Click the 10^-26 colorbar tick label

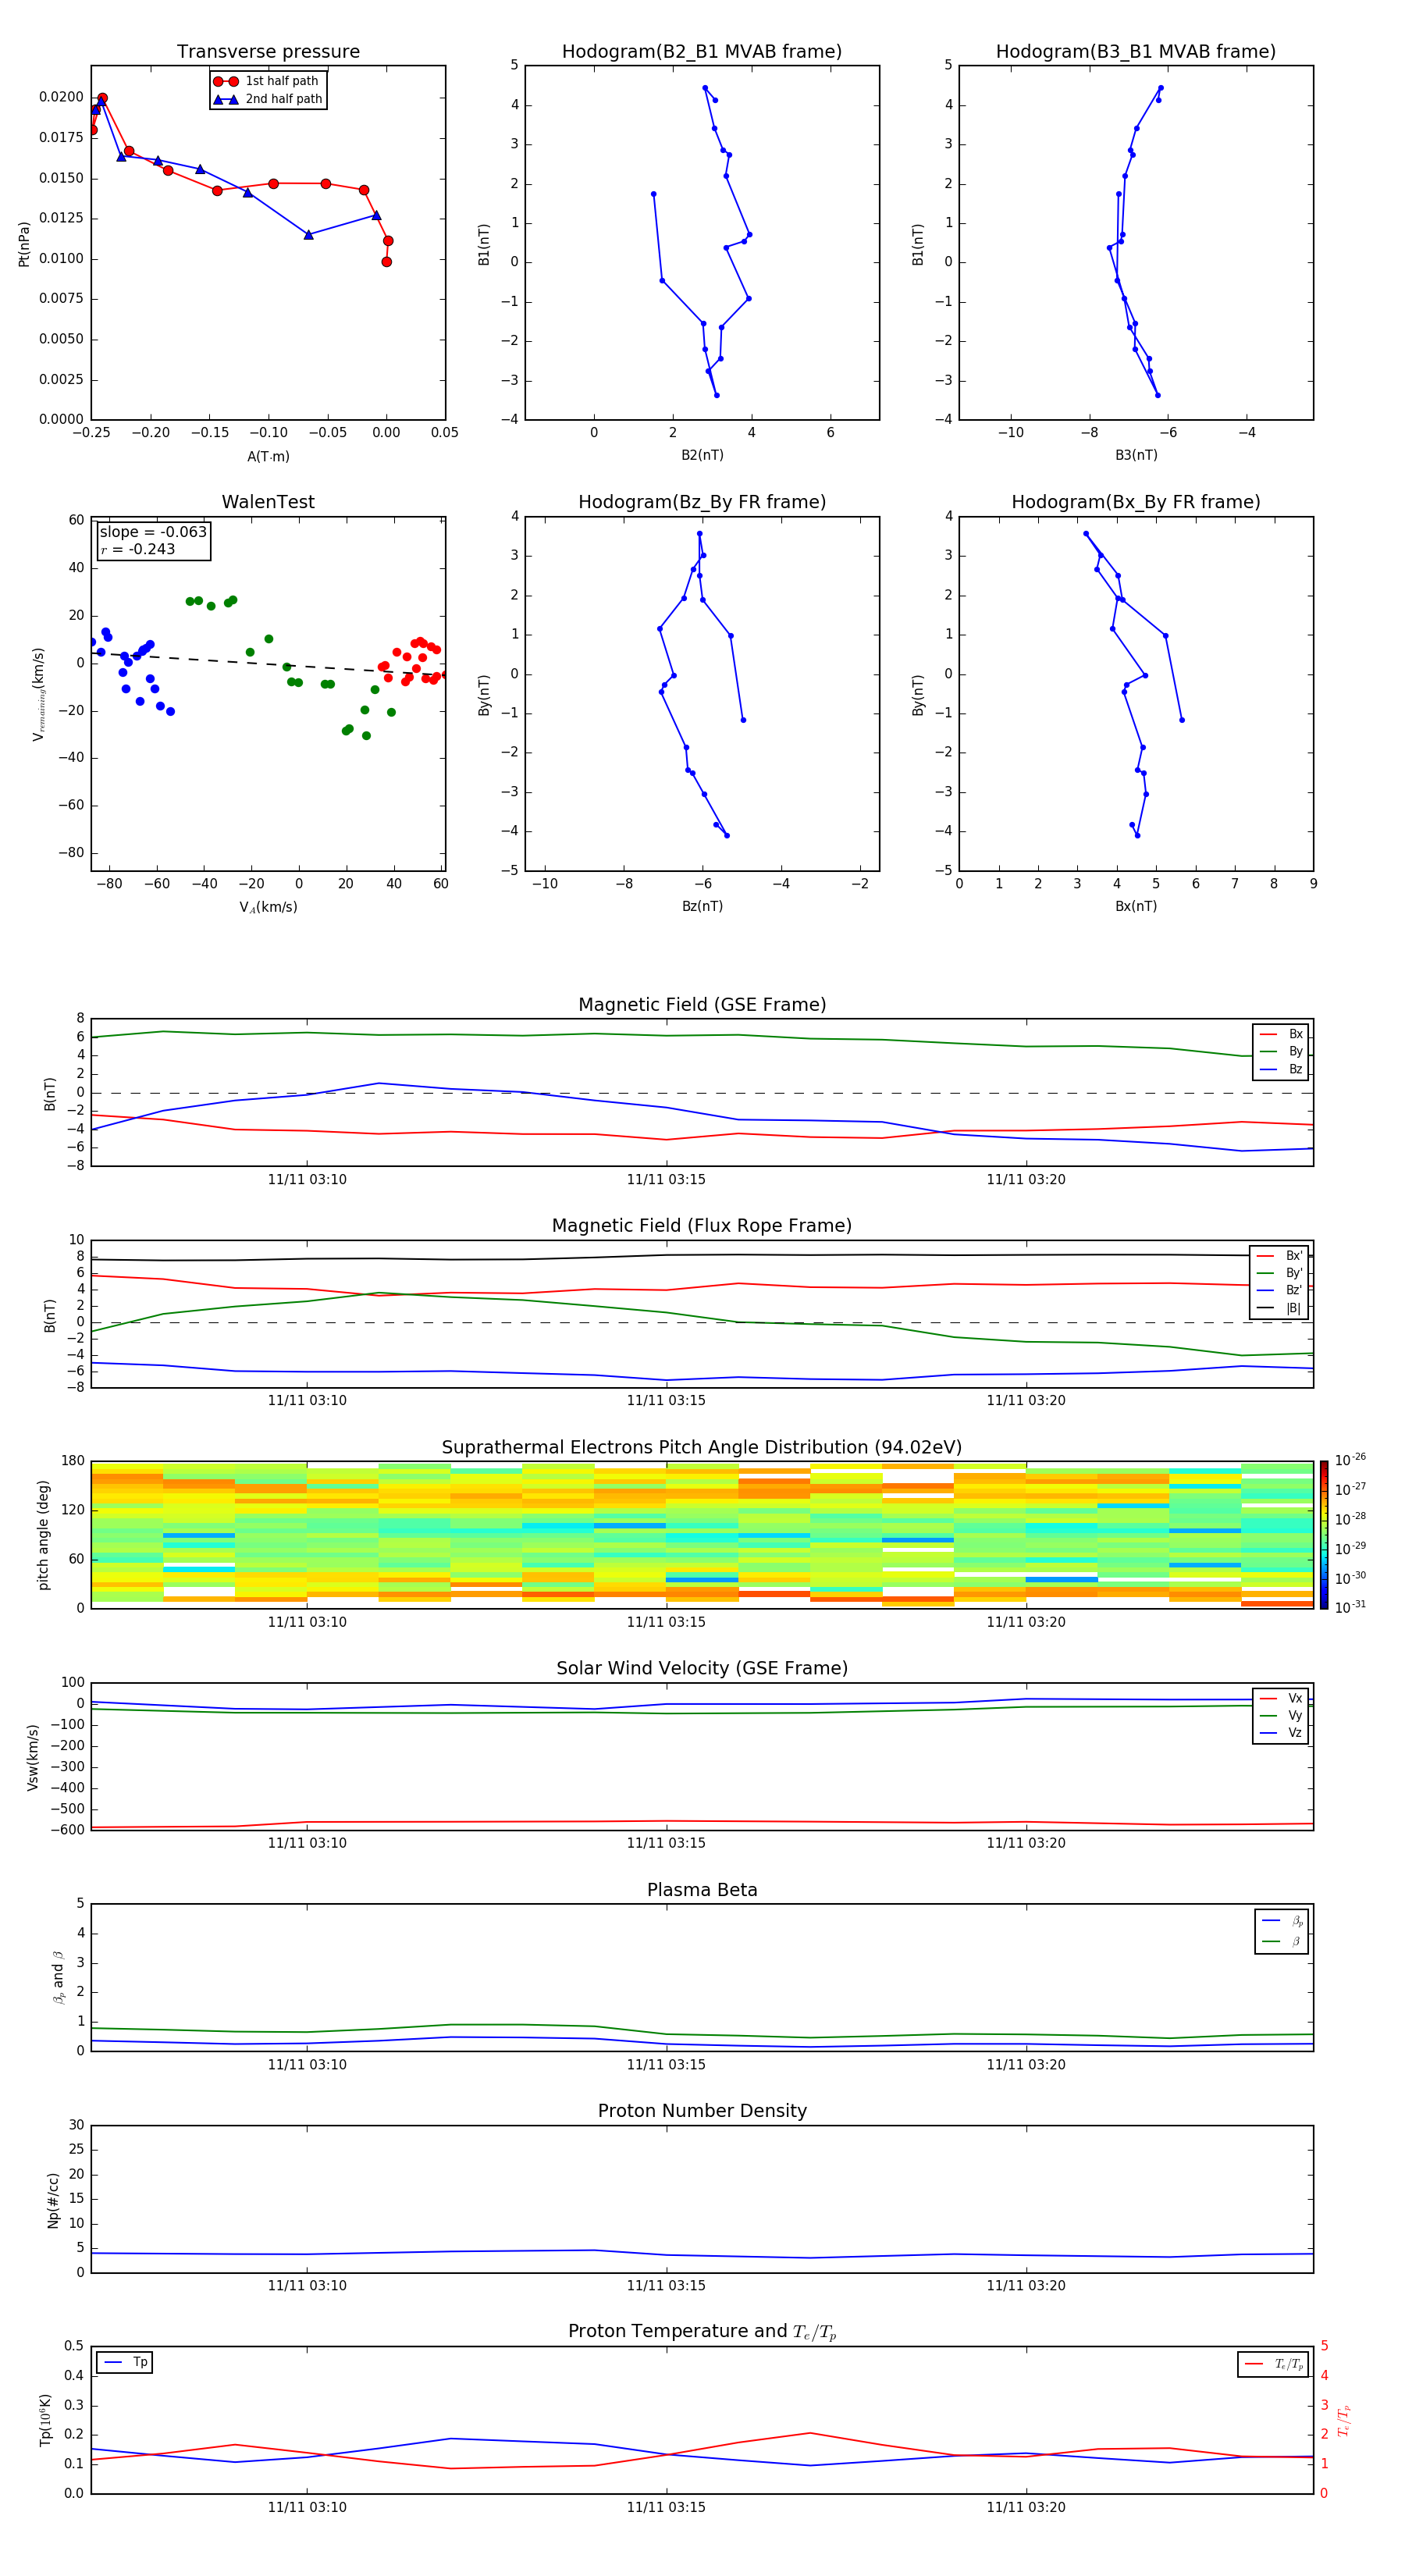(1350, 1460)
